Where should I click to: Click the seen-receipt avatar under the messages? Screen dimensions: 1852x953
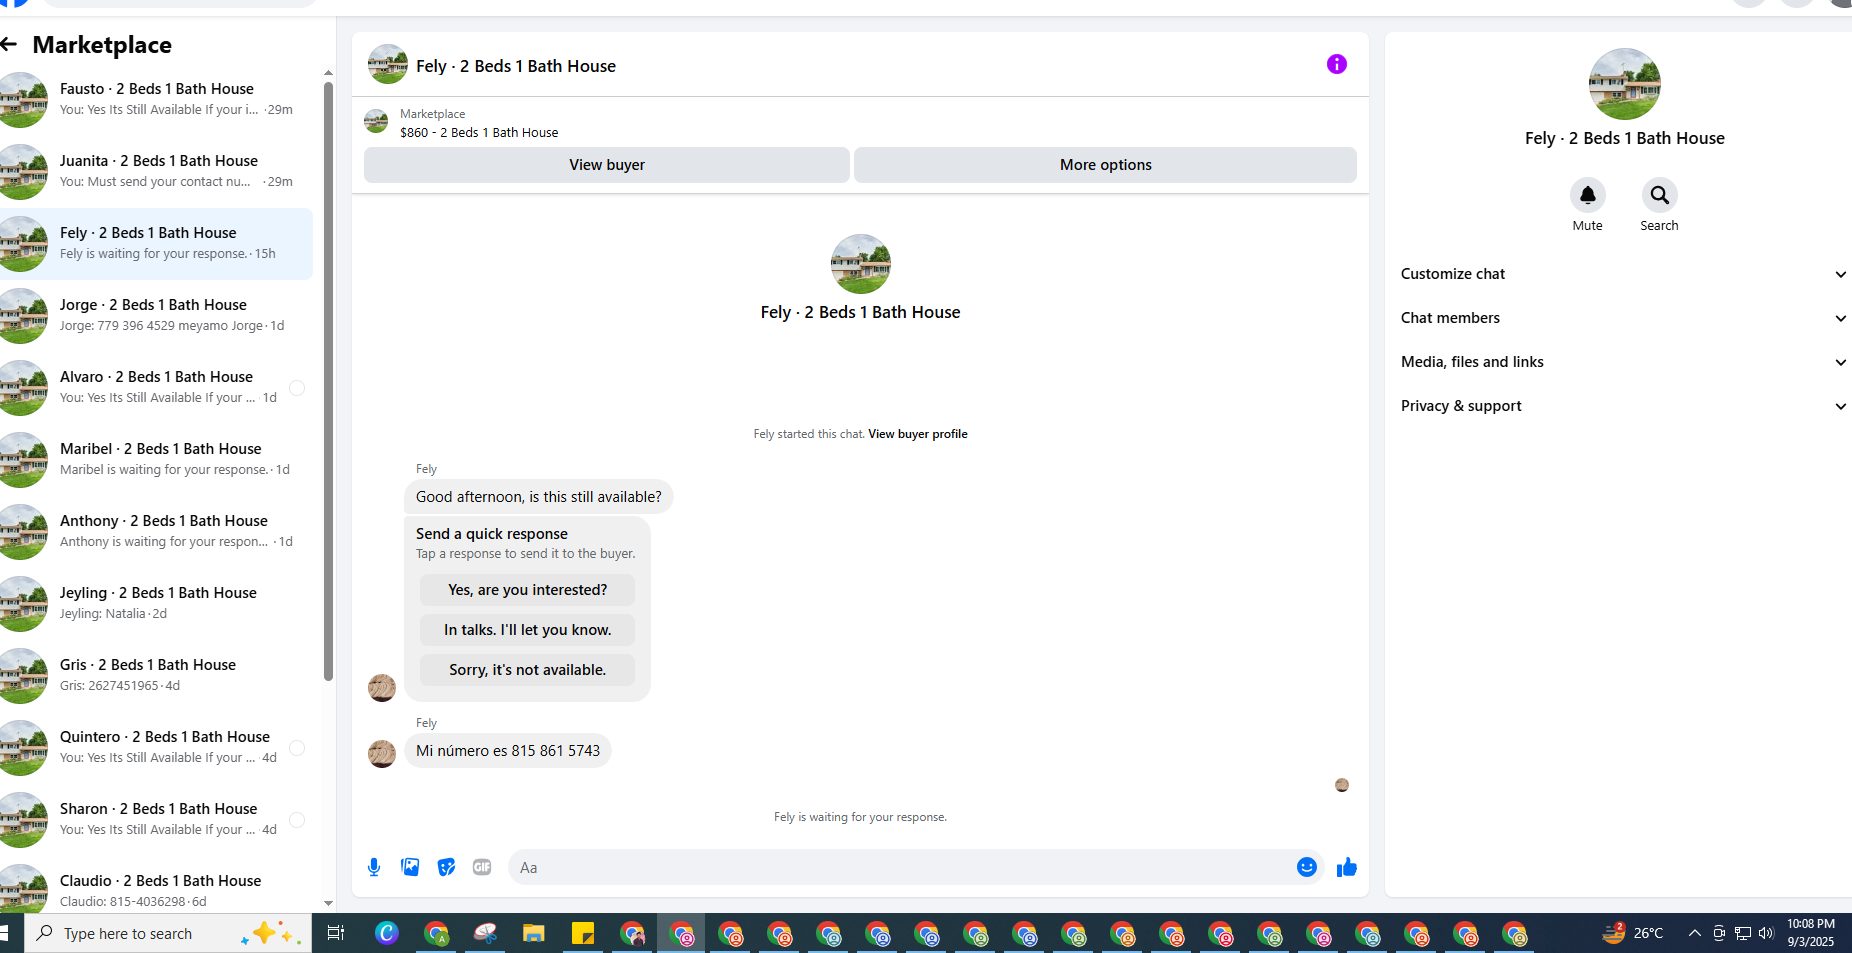point(1342,785)
